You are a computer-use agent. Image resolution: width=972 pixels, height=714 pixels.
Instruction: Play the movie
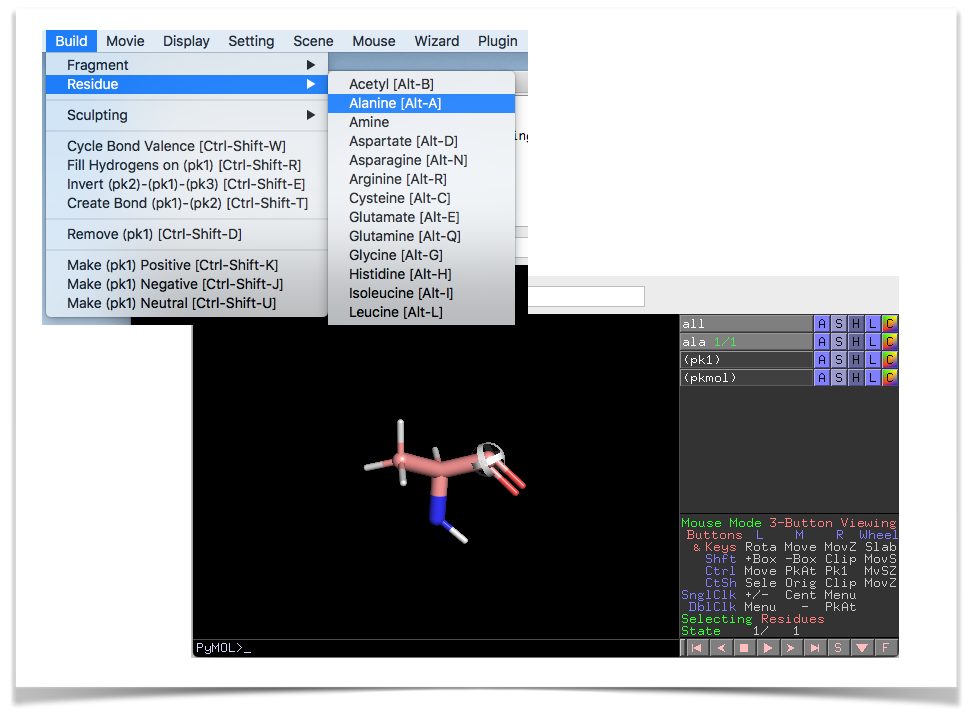767,648
